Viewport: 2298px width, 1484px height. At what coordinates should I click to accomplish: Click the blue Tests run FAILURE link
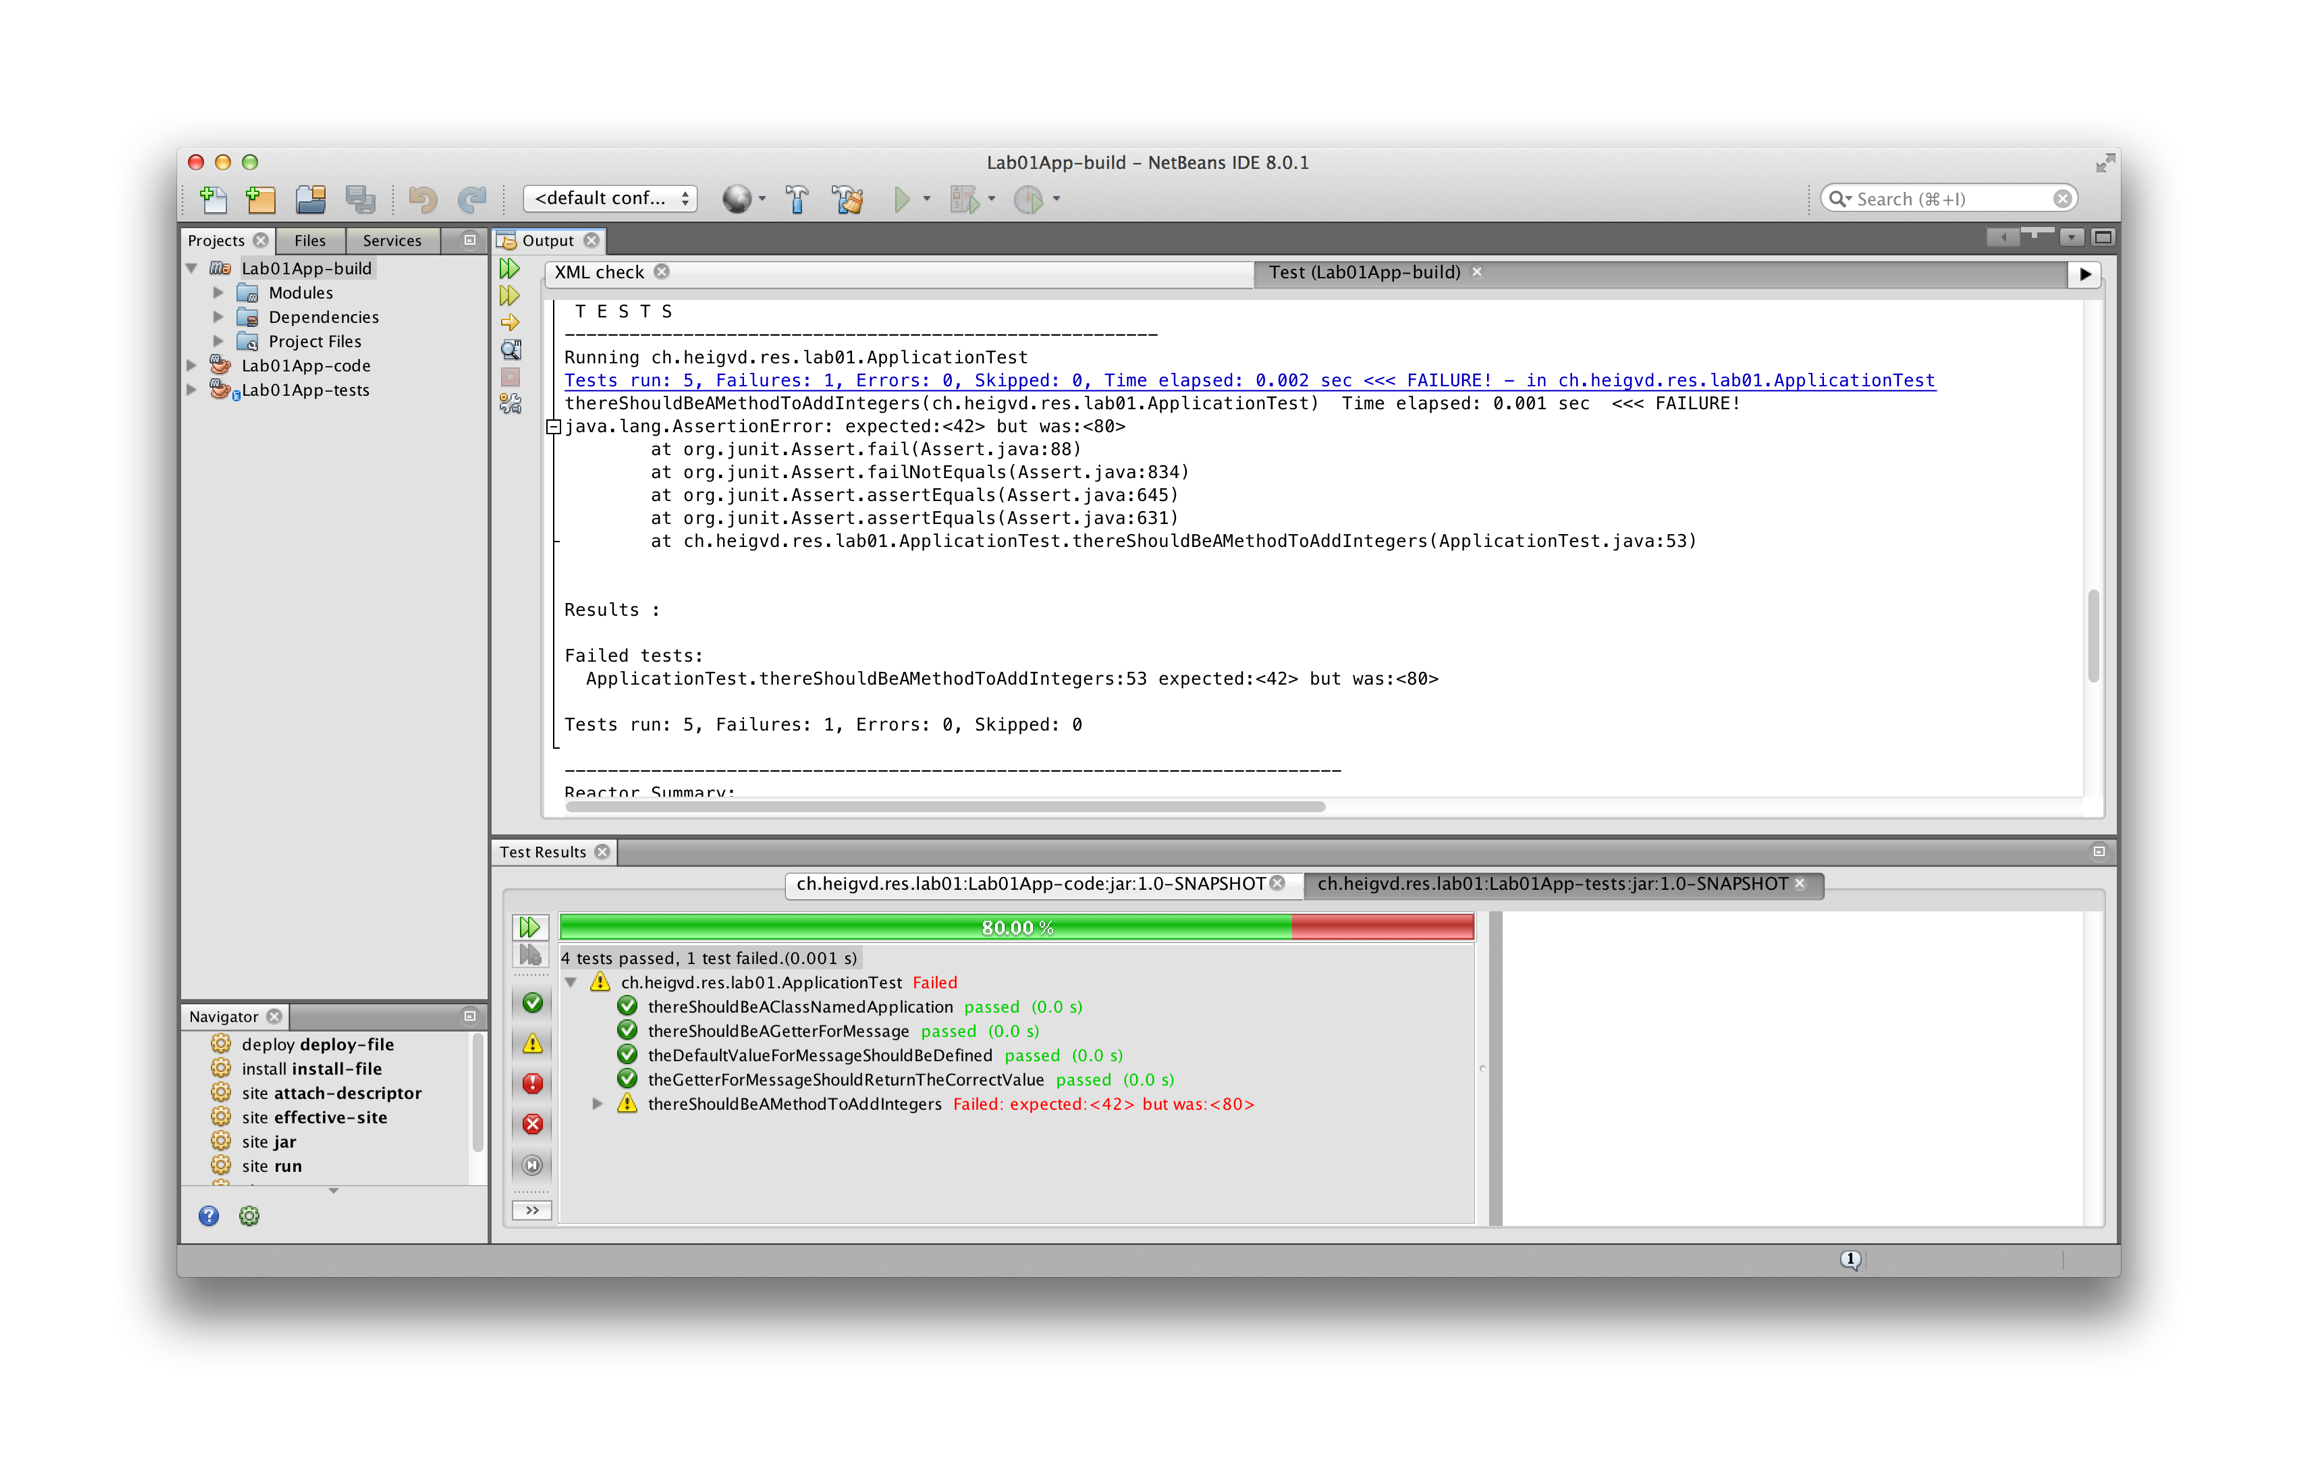1248,380
